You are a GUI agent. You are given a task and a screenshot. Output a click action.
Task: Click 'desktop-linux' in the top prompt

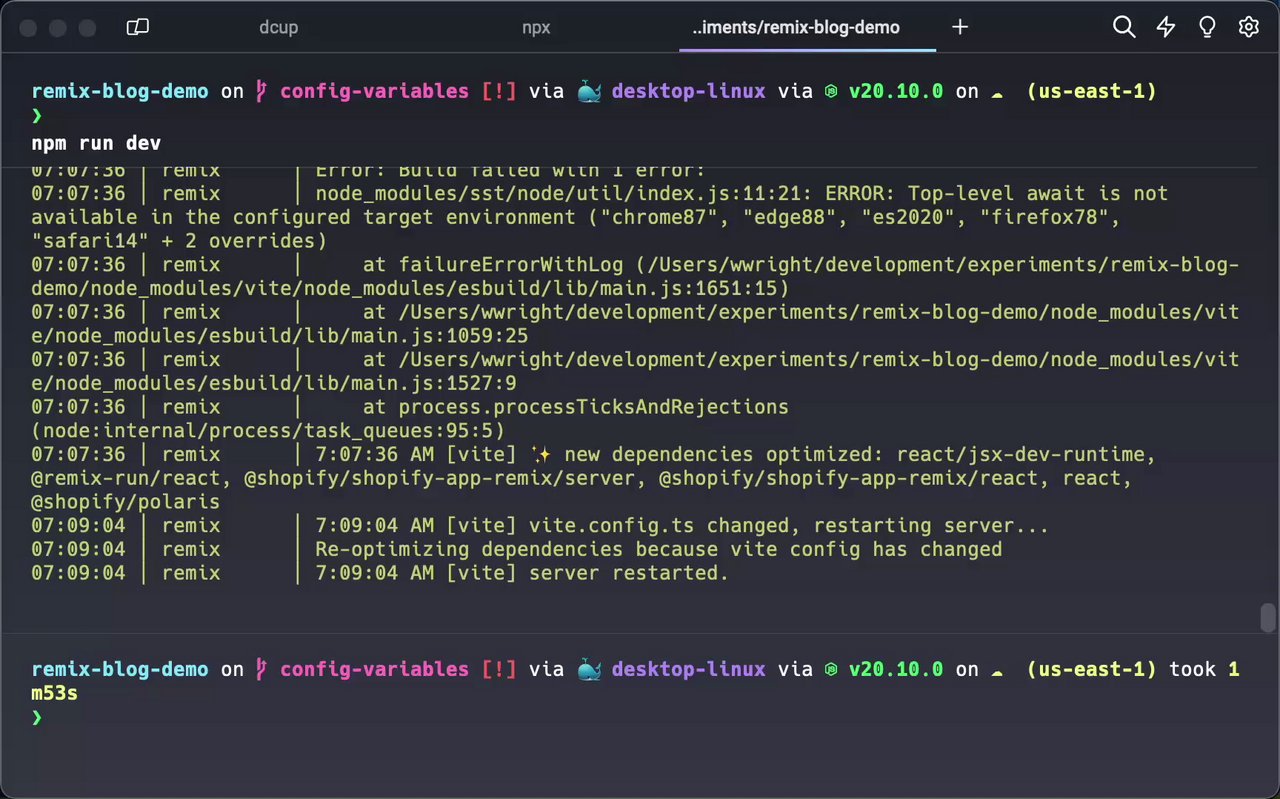coord(689,91)
